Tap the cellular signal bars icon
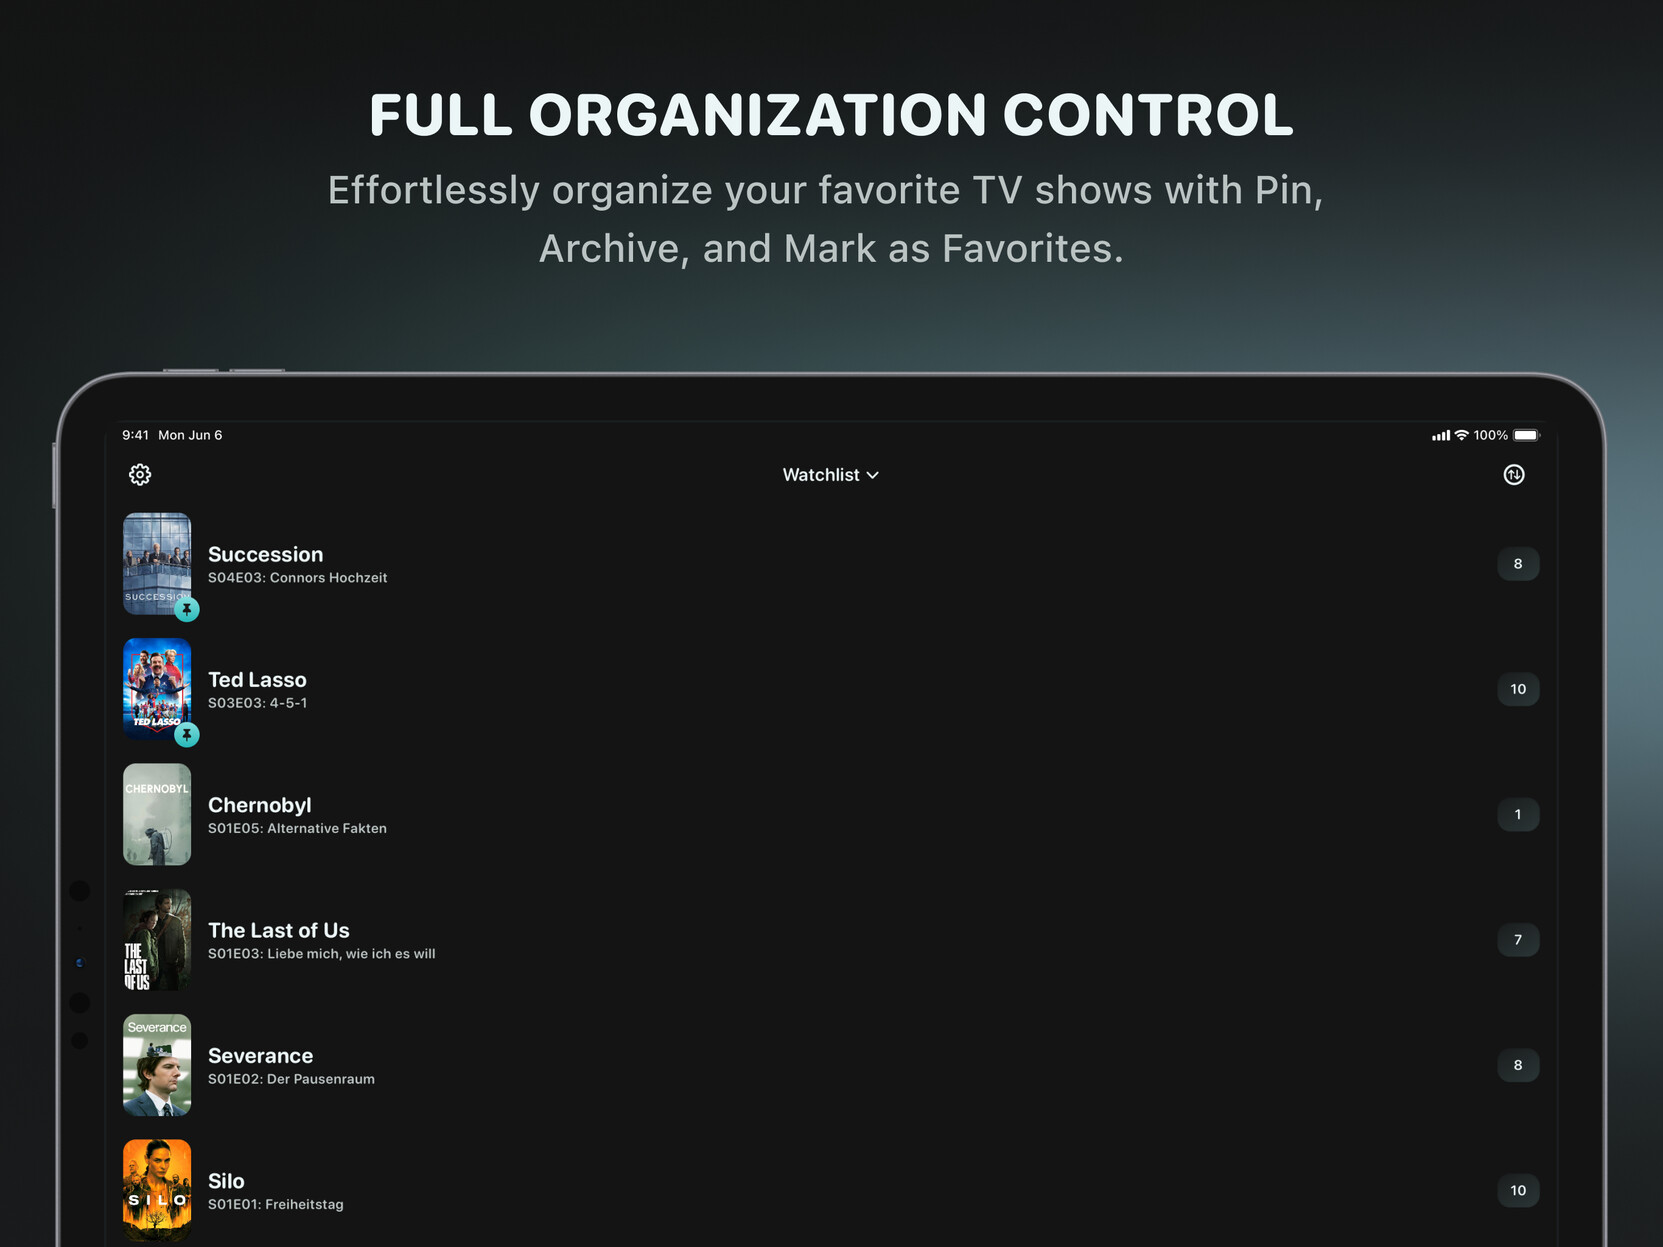1663x1247 pixels. pos(1441,436)
